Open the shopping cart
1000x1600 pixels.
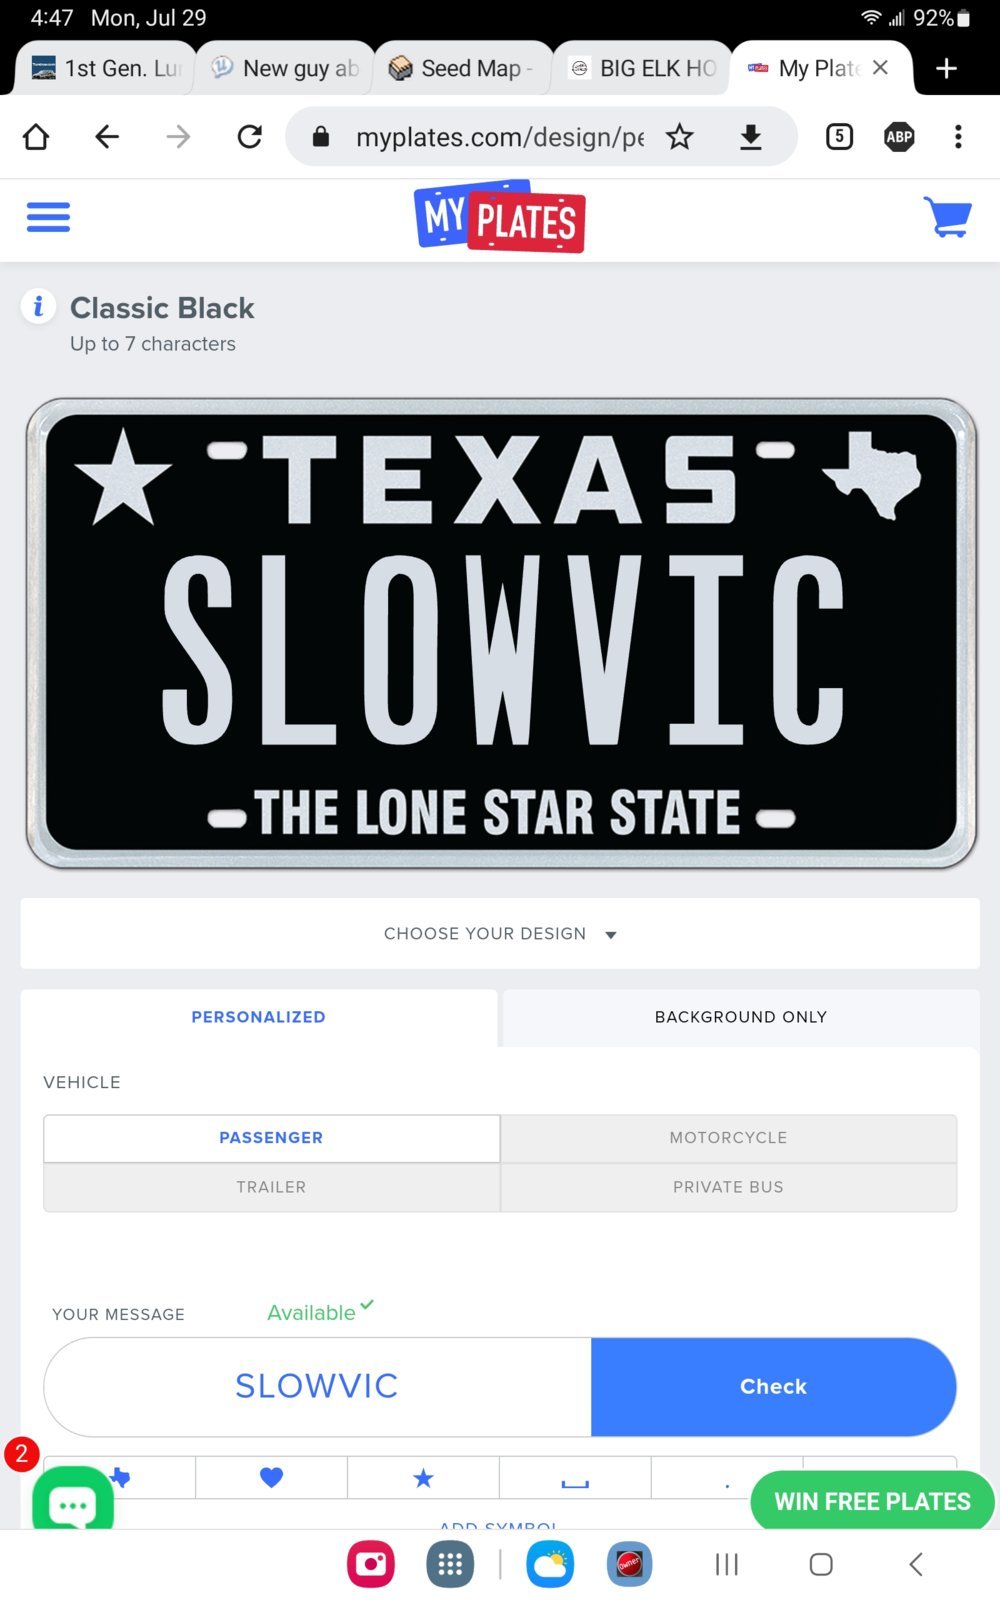[947, 216]
